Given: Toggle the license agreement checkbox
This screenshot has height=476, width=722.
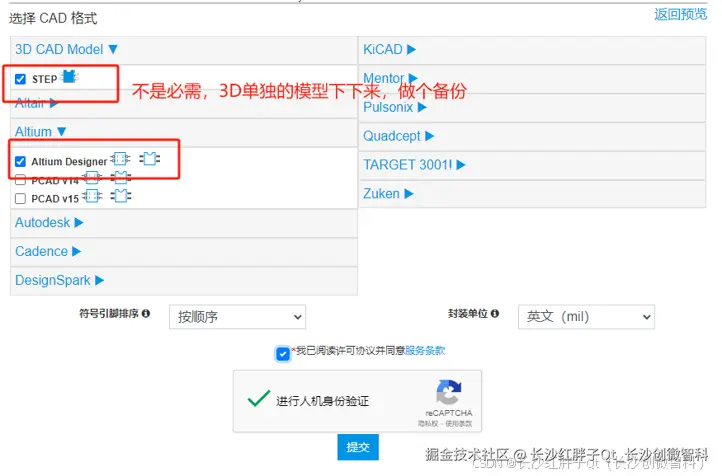Looking at the screenshot, I should pos(283,354).
